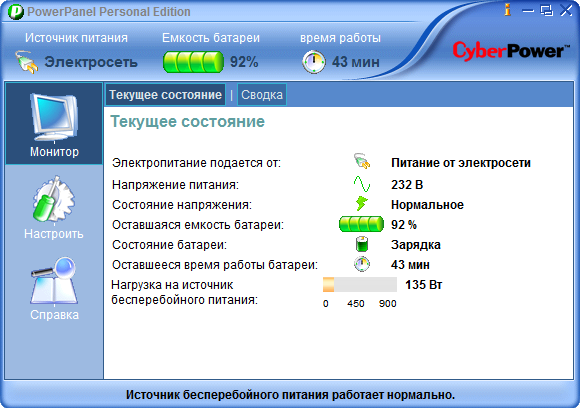Image resolution: width=580 pixels, height=408 pixels.
Task: Click the CyberPower logo
Action: click(x=509, y=51)
